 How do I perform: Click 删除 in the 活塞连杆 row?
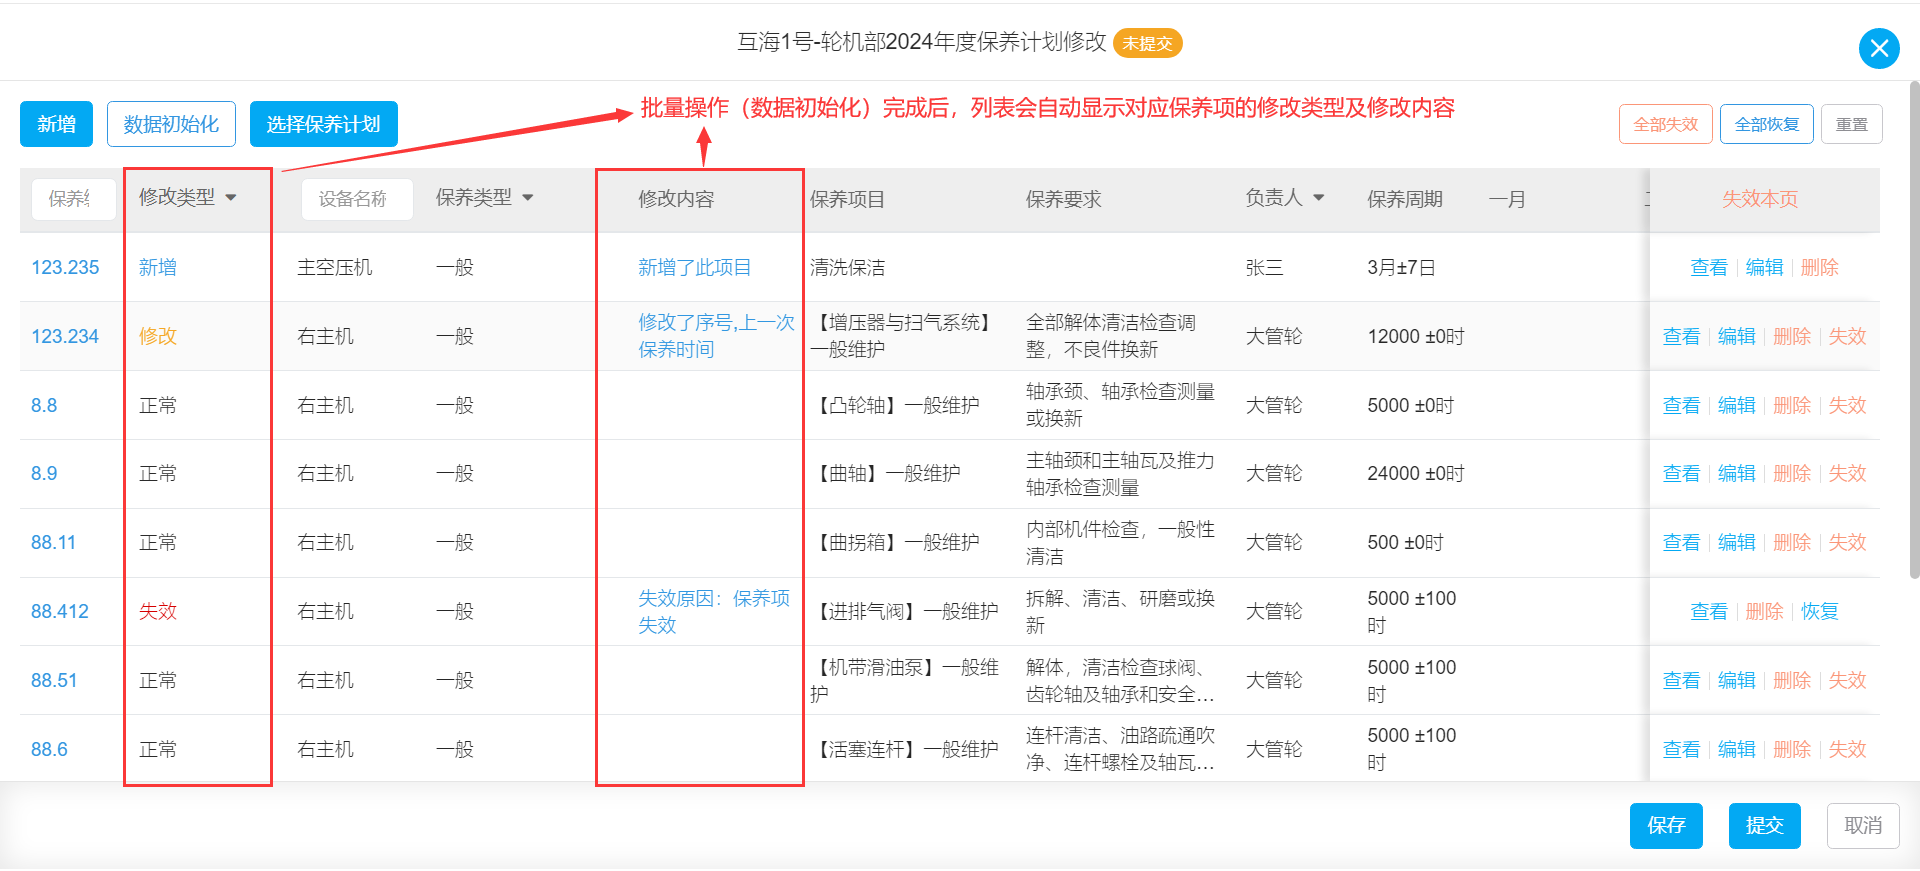click(1792, 749)
